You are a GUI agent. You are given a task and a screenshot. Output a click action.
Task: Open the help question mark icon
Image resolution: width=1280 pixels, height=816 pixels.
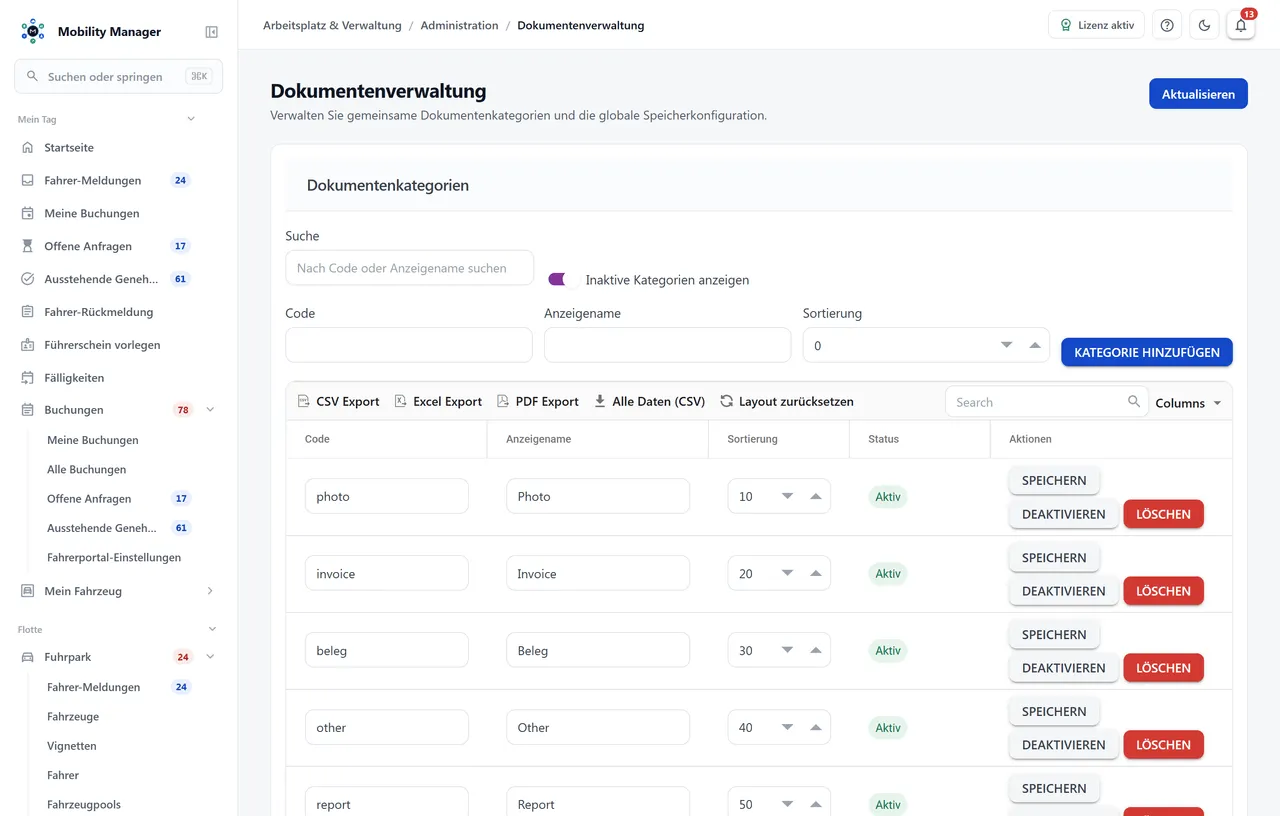click(1167, 25)
